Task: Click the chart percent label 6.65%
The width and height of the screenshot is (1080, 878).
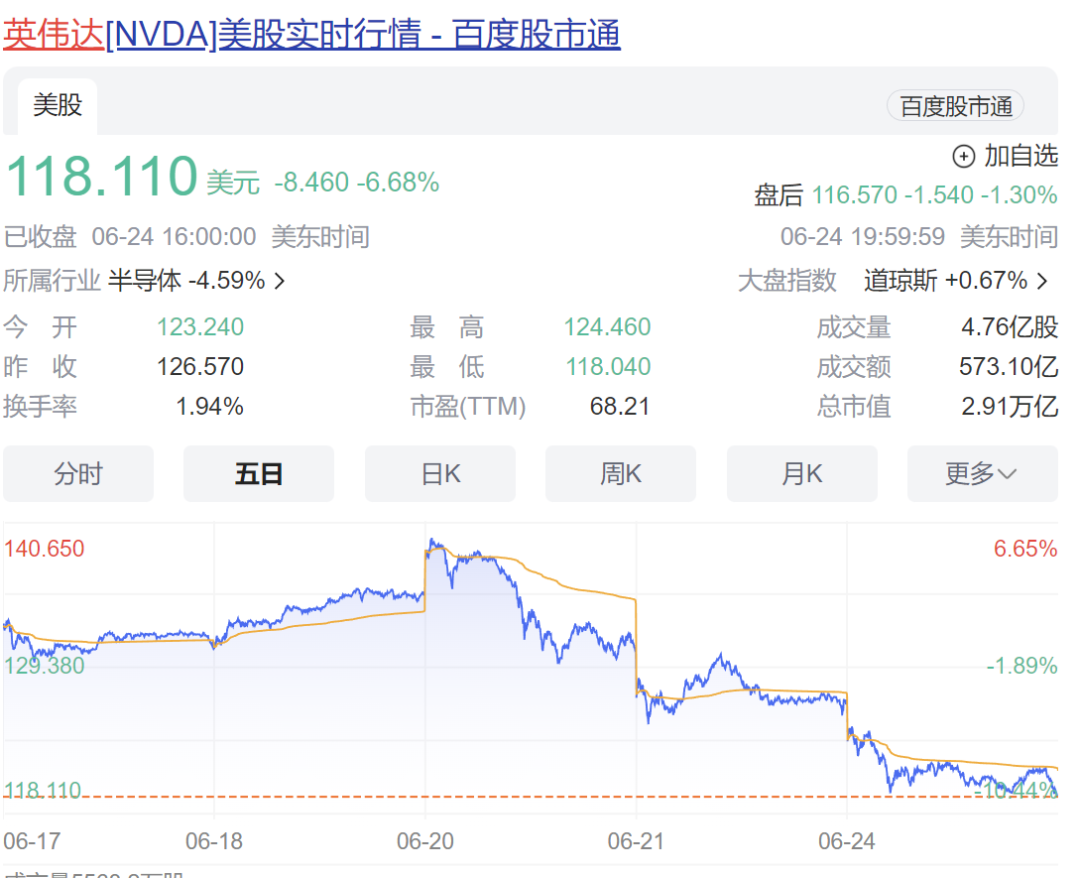Action: click(1025, 549)
